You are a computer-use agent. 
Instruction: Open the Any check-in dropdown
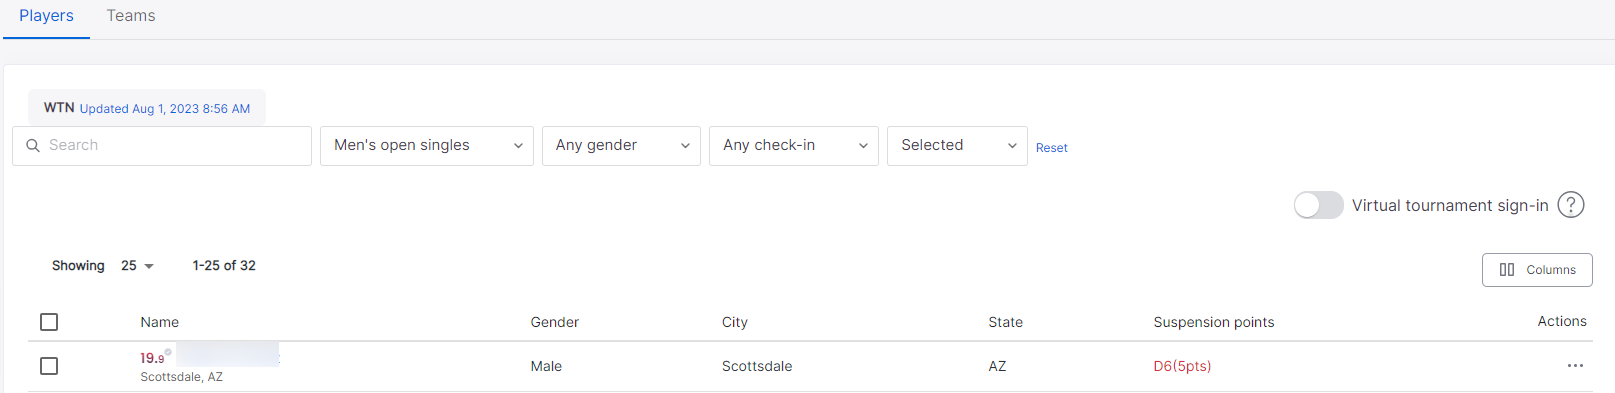pos(794,146)
